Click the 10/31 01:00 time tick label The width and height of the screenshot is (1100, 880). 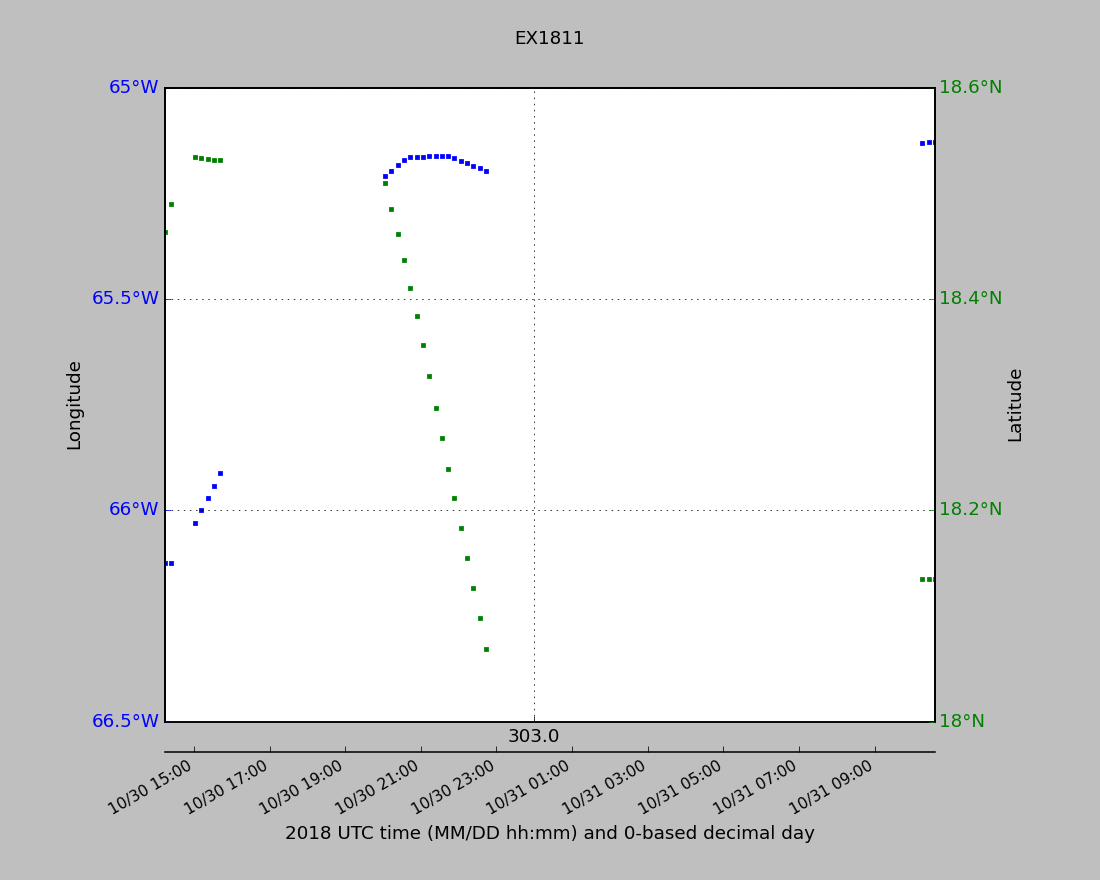529,788
